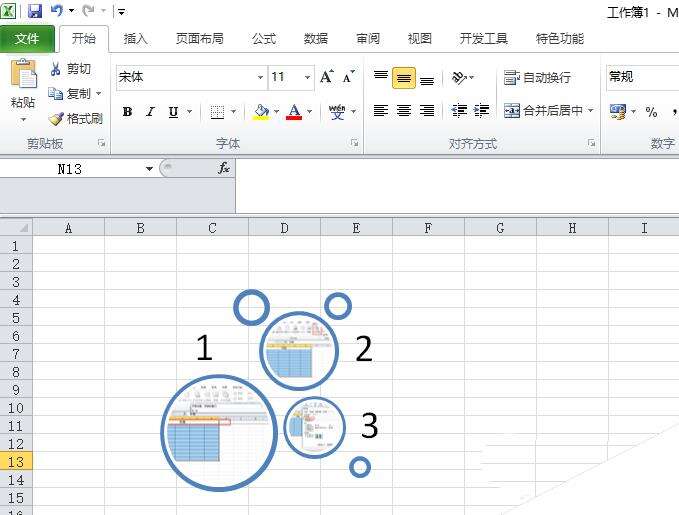679x515 pixels.
Task: Apply fill color paint bucket
Action: [261, 112]
